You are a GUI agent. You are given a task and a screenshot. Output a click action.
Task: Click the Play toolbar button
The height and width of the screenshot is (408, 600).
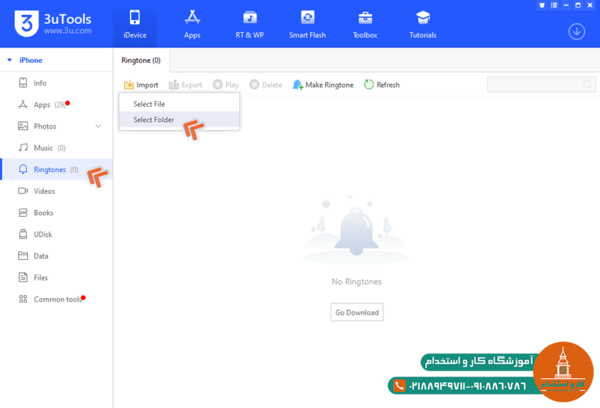(226, 85)
